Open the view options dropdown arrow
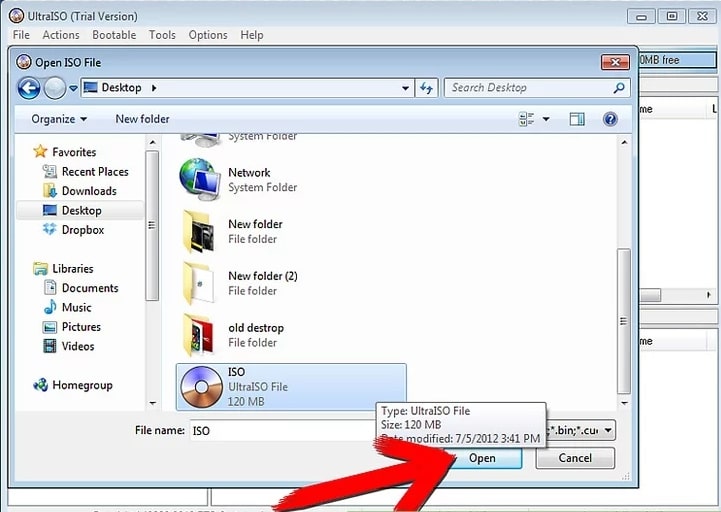 pos(546,119)
